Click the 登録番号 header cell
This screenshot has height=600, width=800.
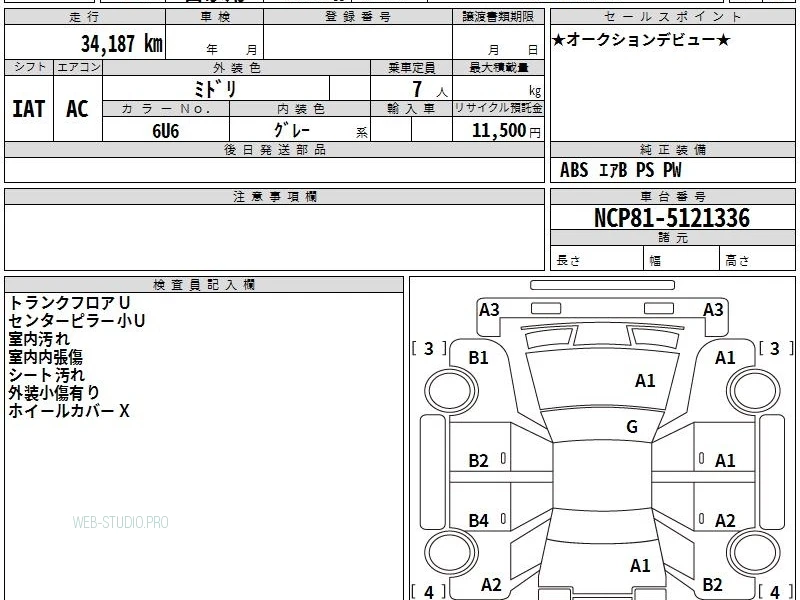point(358,17)
